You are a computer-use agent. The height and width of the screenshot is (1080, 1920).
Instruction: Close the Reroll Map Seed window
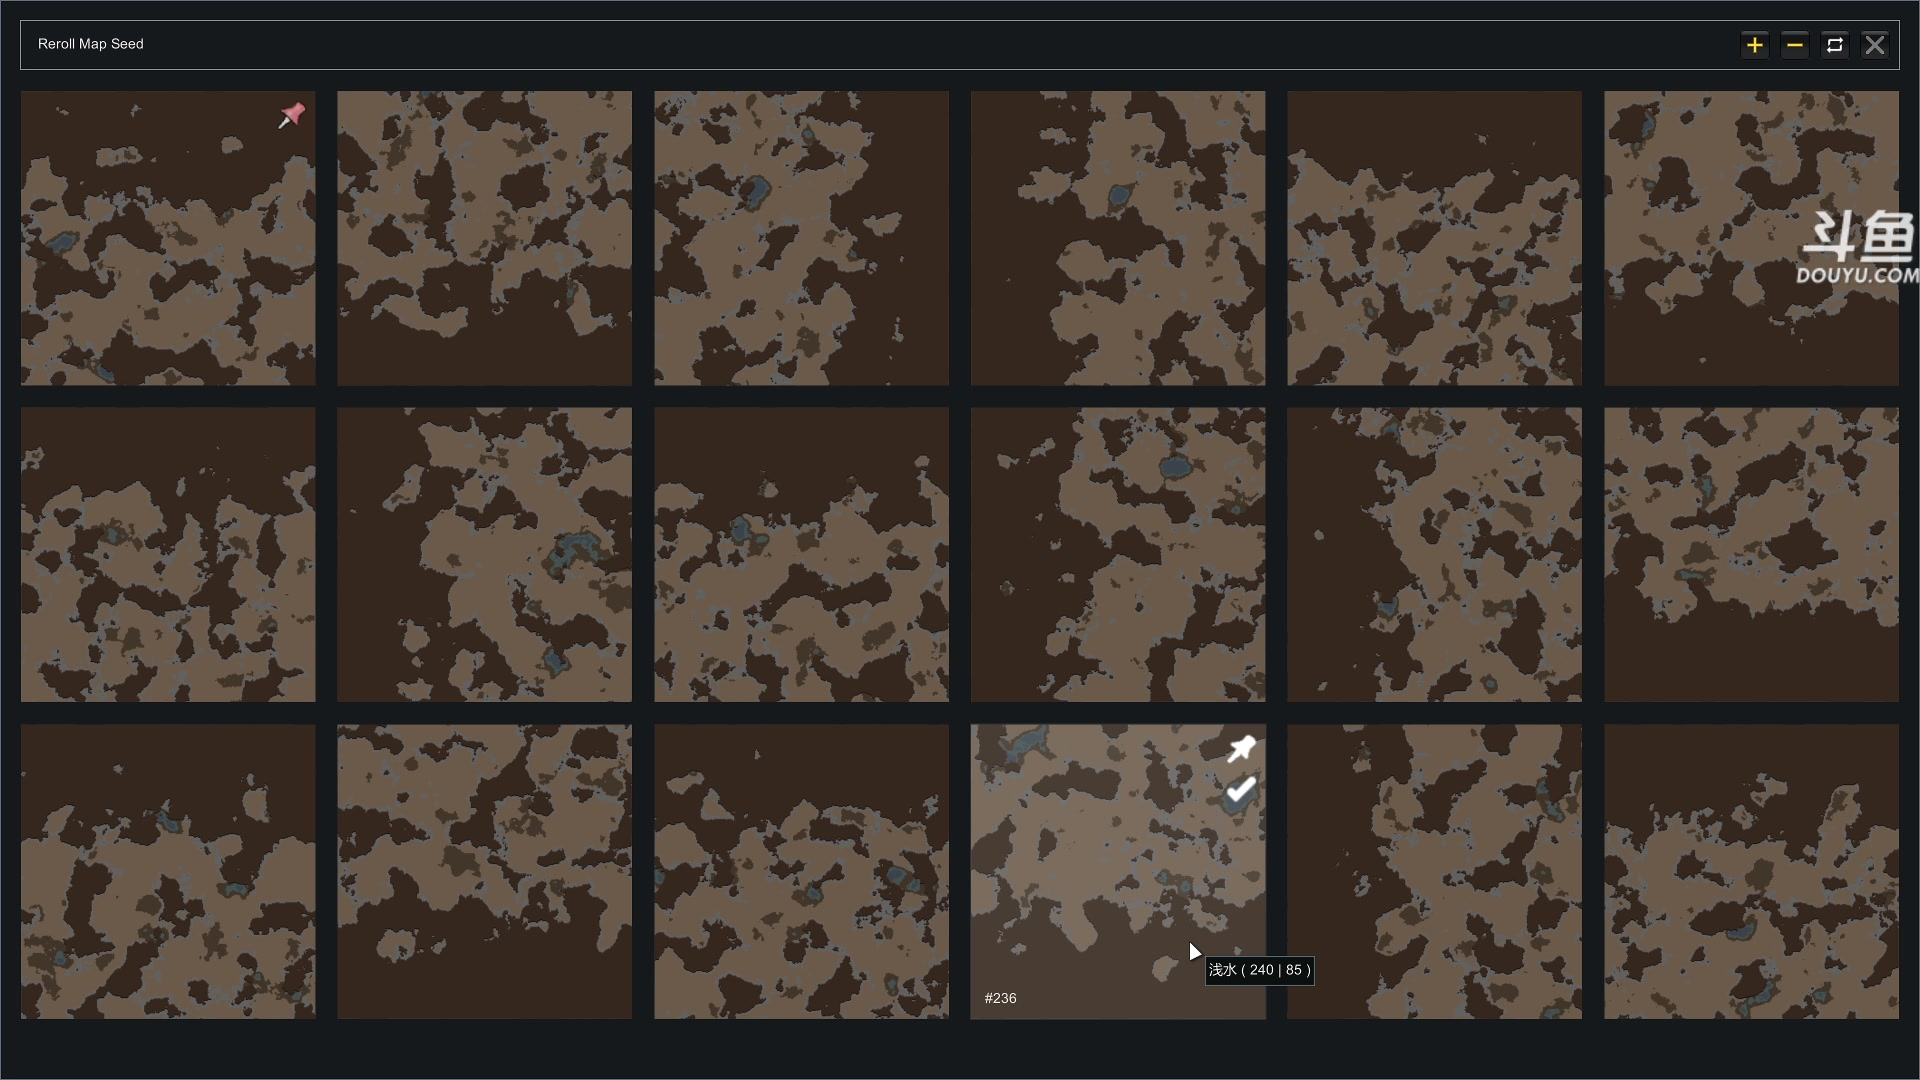click(1875, 45)
